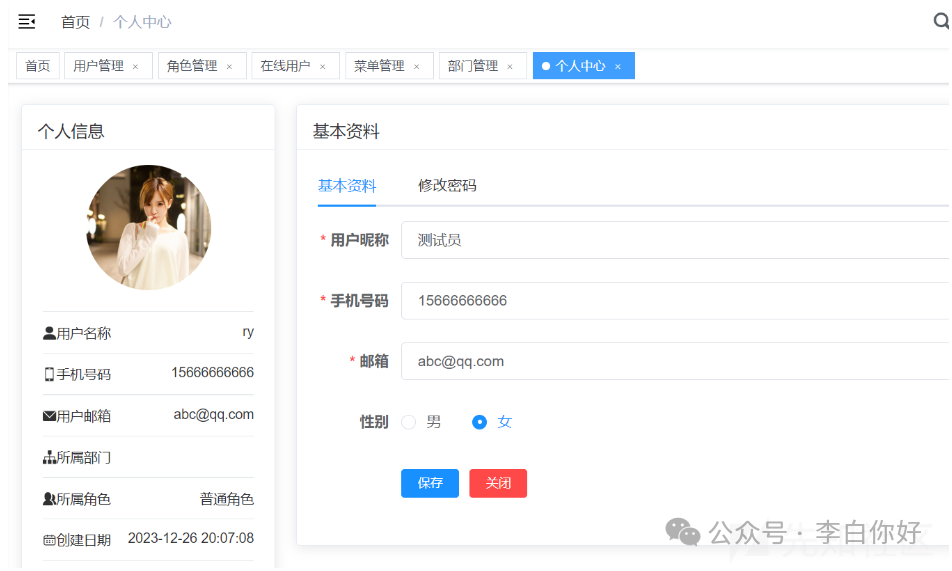Close the 在线用户 tab
This screenshot has height=571, width=952.
coord(322,67)
